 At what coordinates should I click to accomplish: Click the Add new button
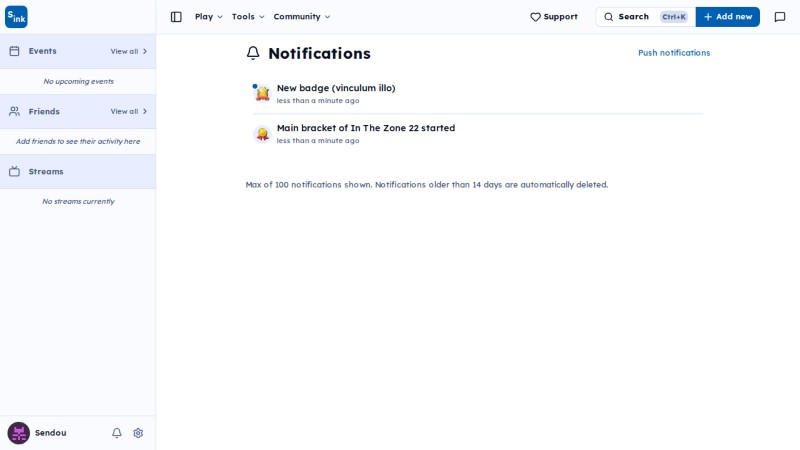(728, 17)
